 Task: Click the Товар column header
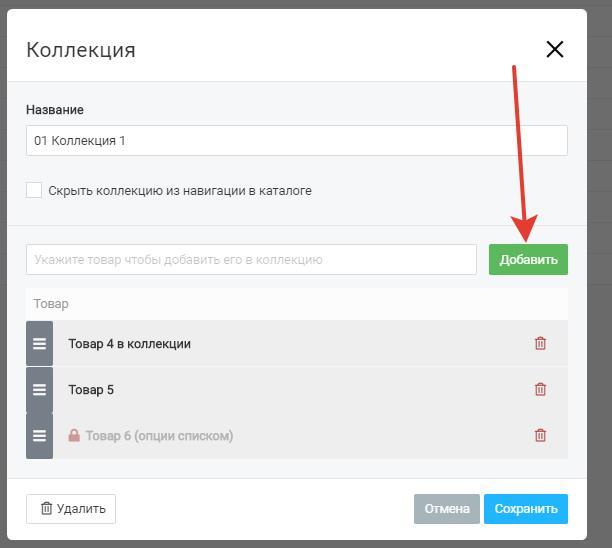(51, 304)
